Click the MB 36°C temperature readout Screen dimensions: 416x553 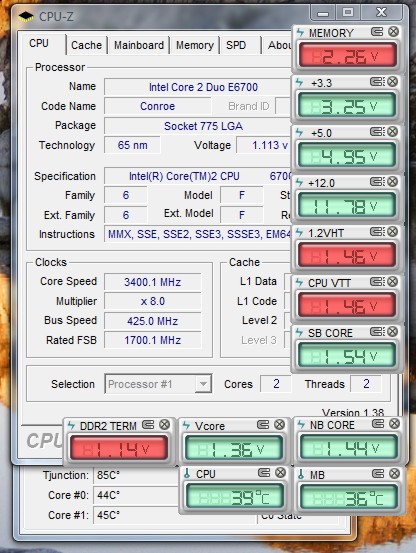pyautogui.click(x=349, y=497)
